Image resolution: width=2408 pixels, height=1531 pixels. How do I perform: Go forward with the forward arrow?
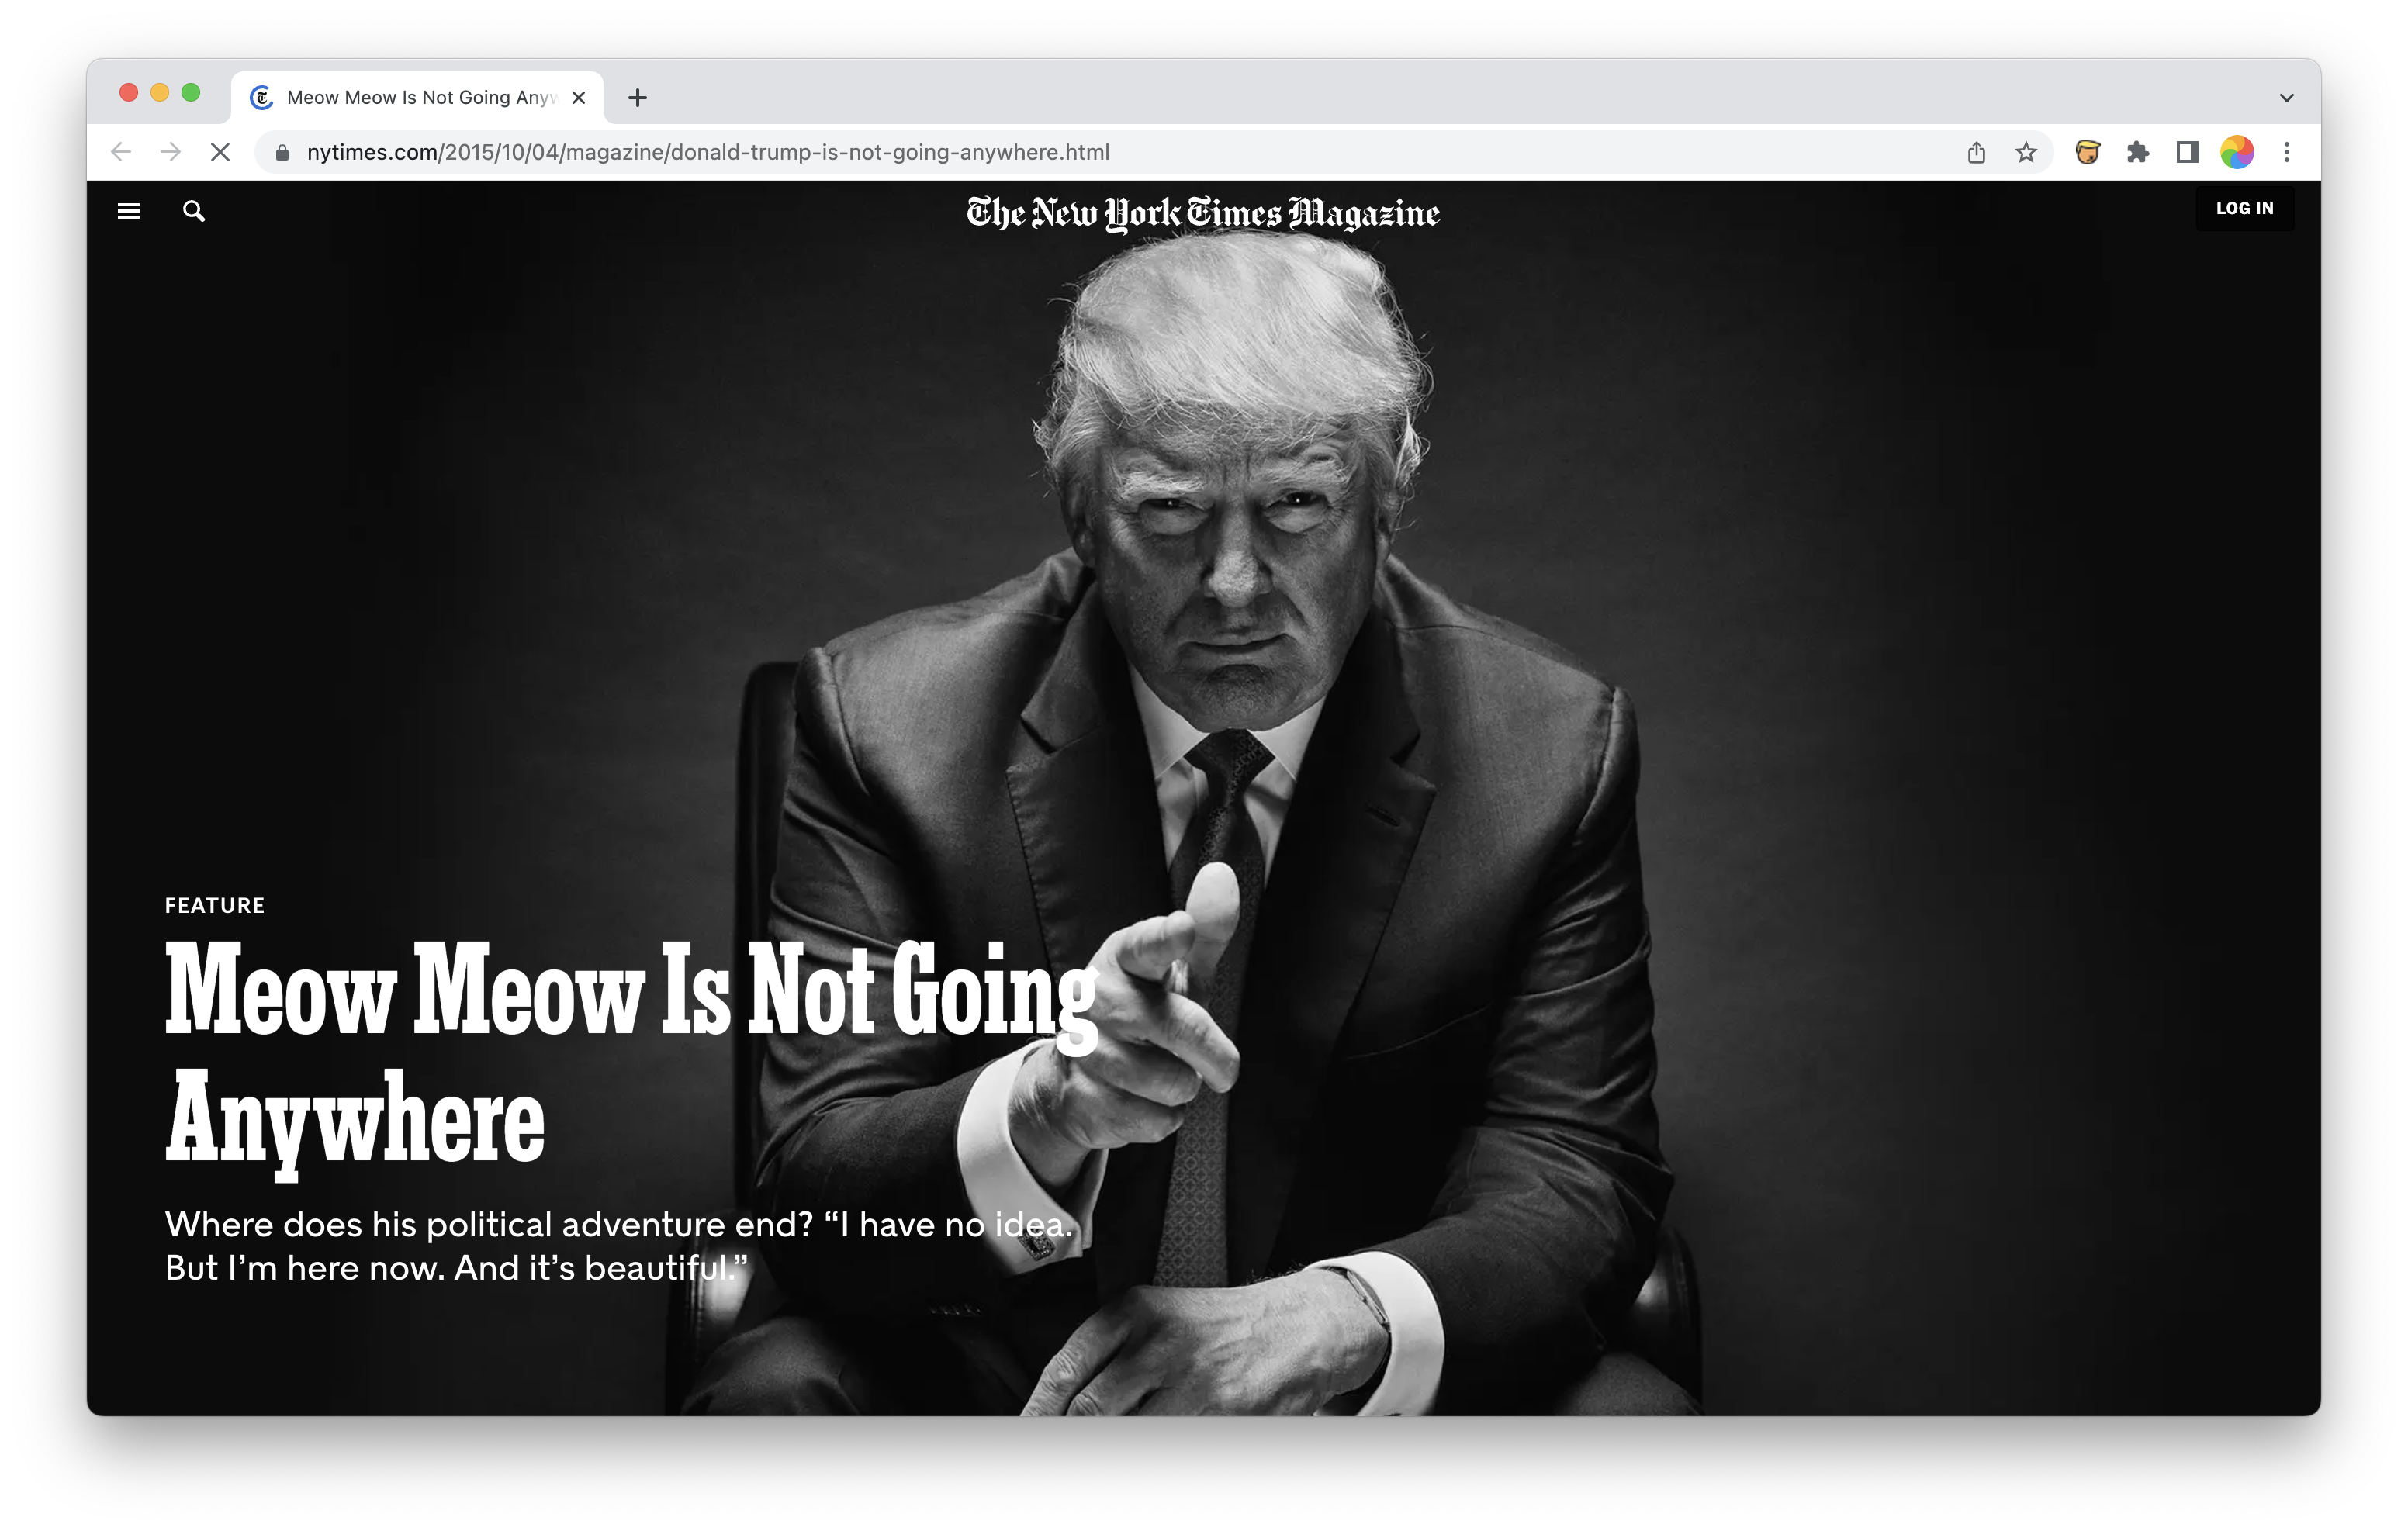171,152
